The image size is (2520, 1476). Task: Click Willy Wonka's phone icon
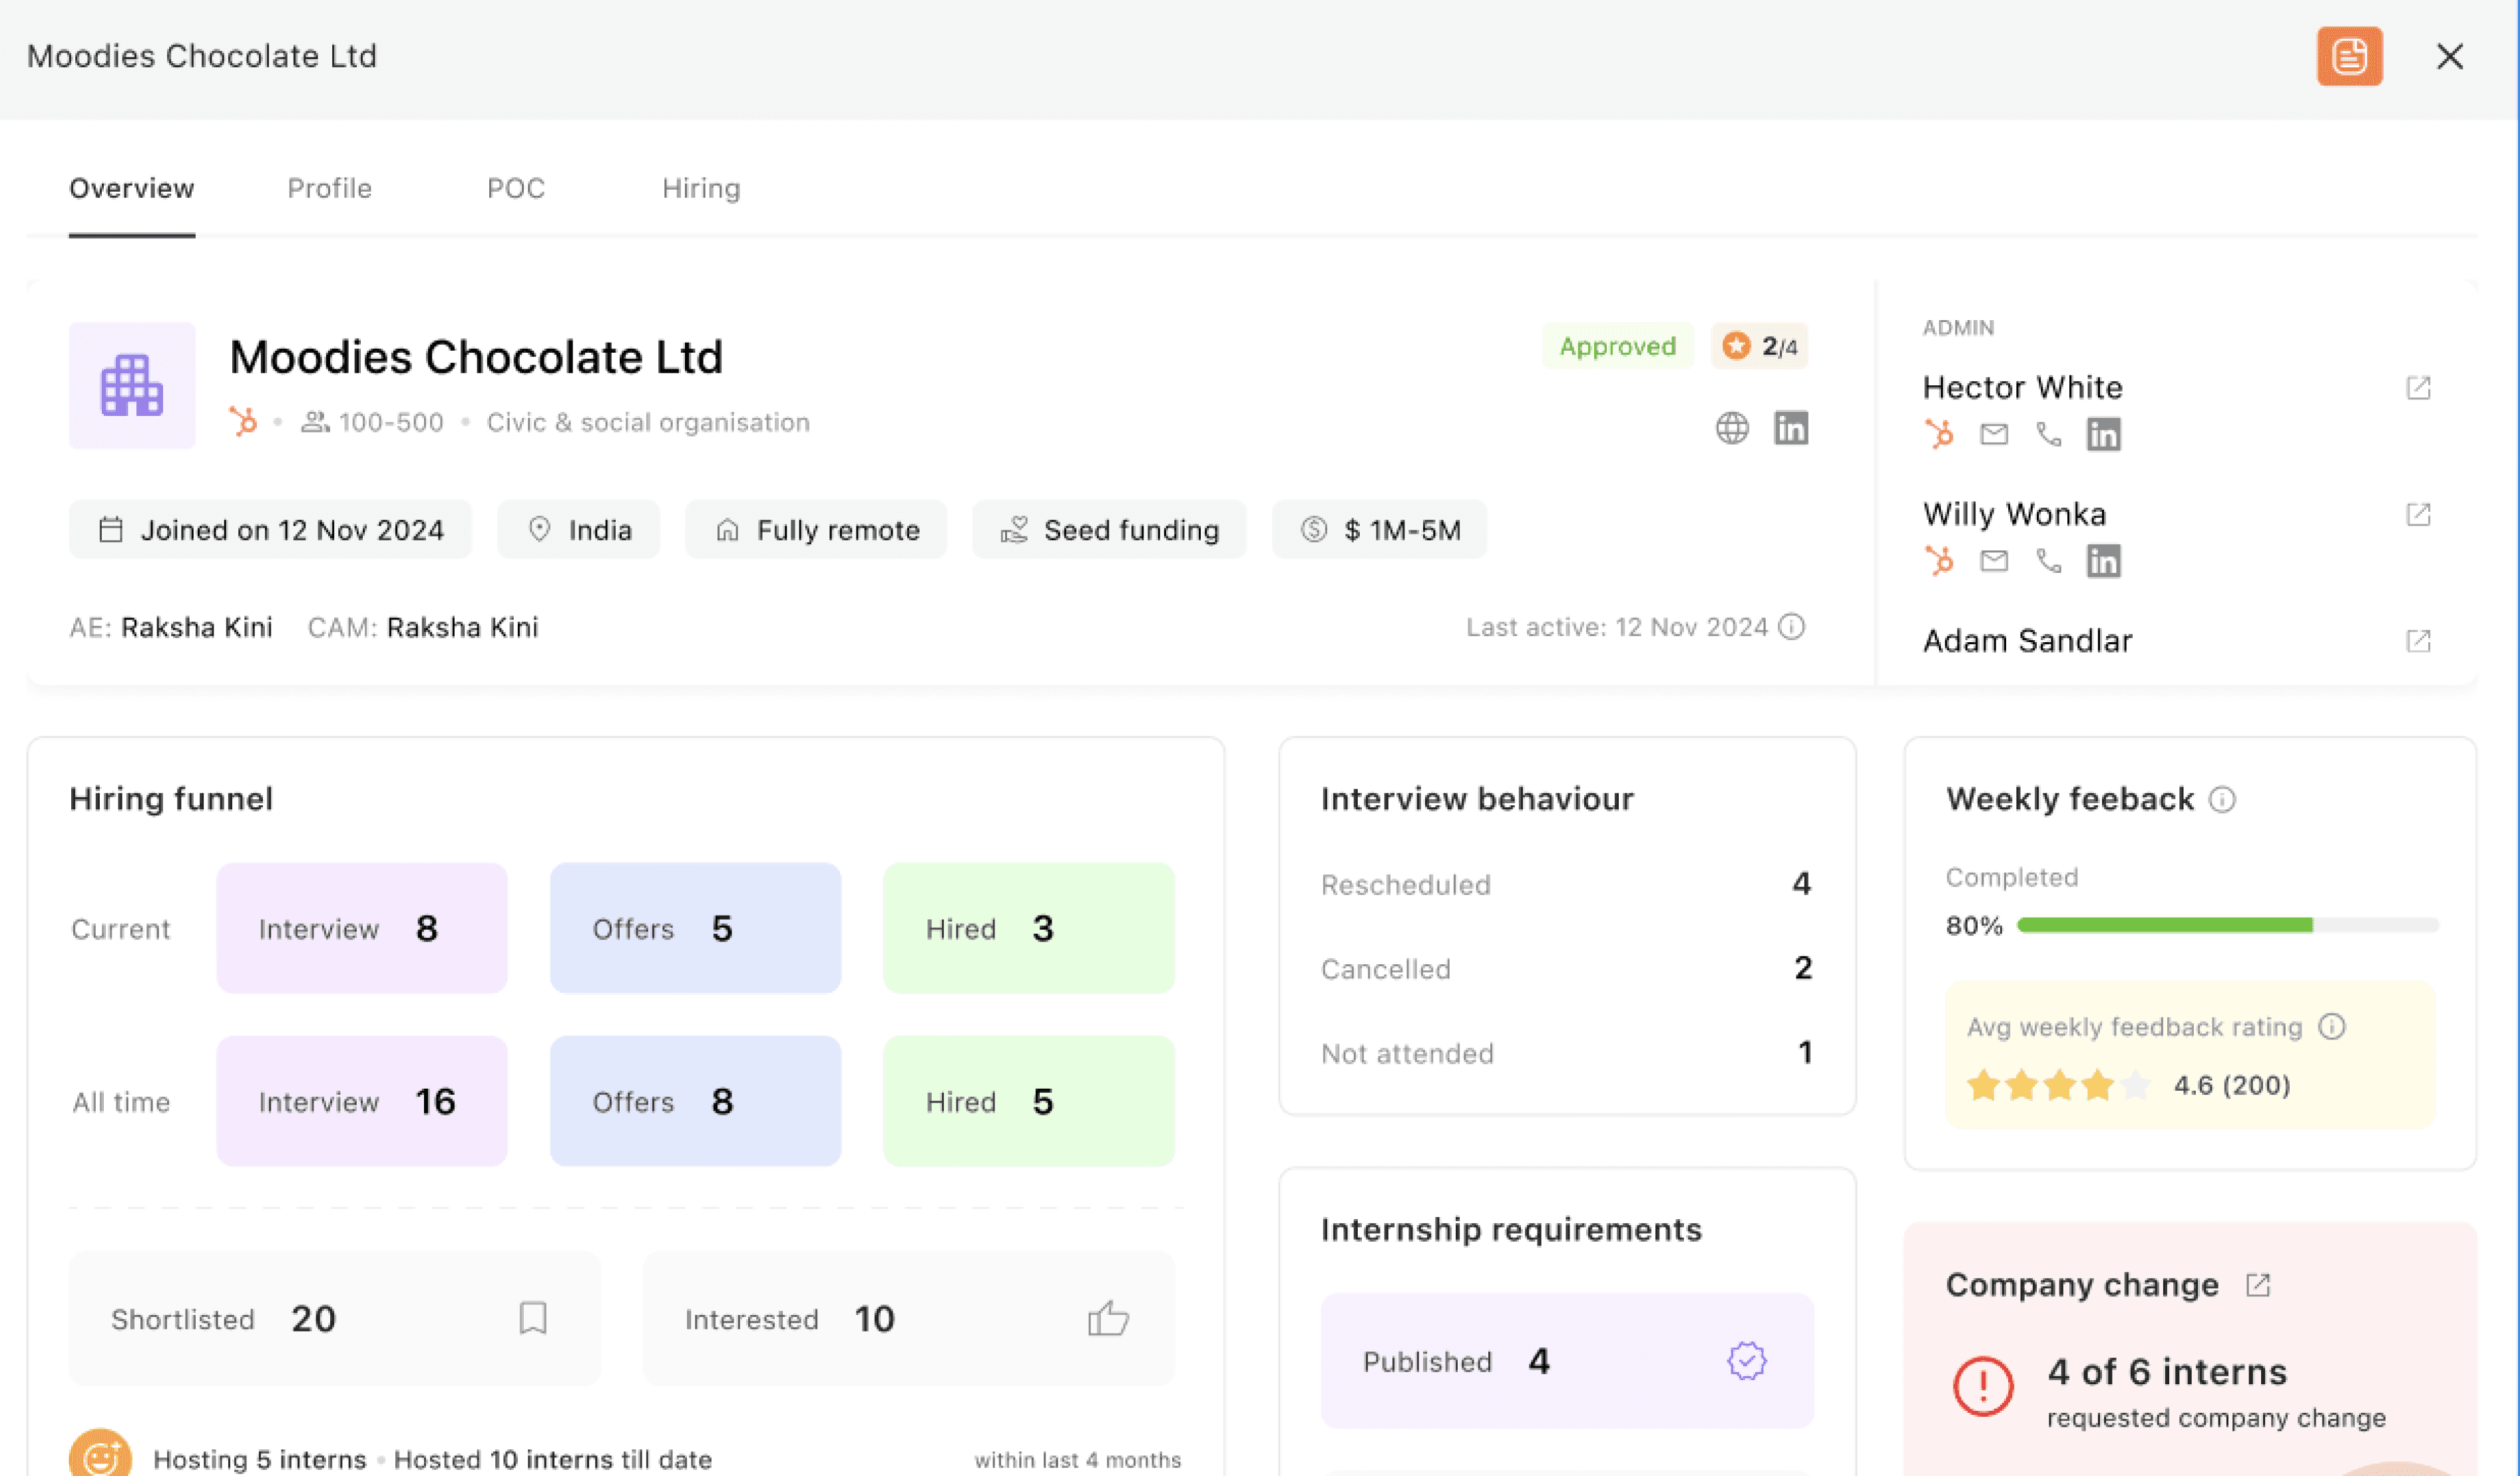pyautogui.click(x=2049, y=561)
